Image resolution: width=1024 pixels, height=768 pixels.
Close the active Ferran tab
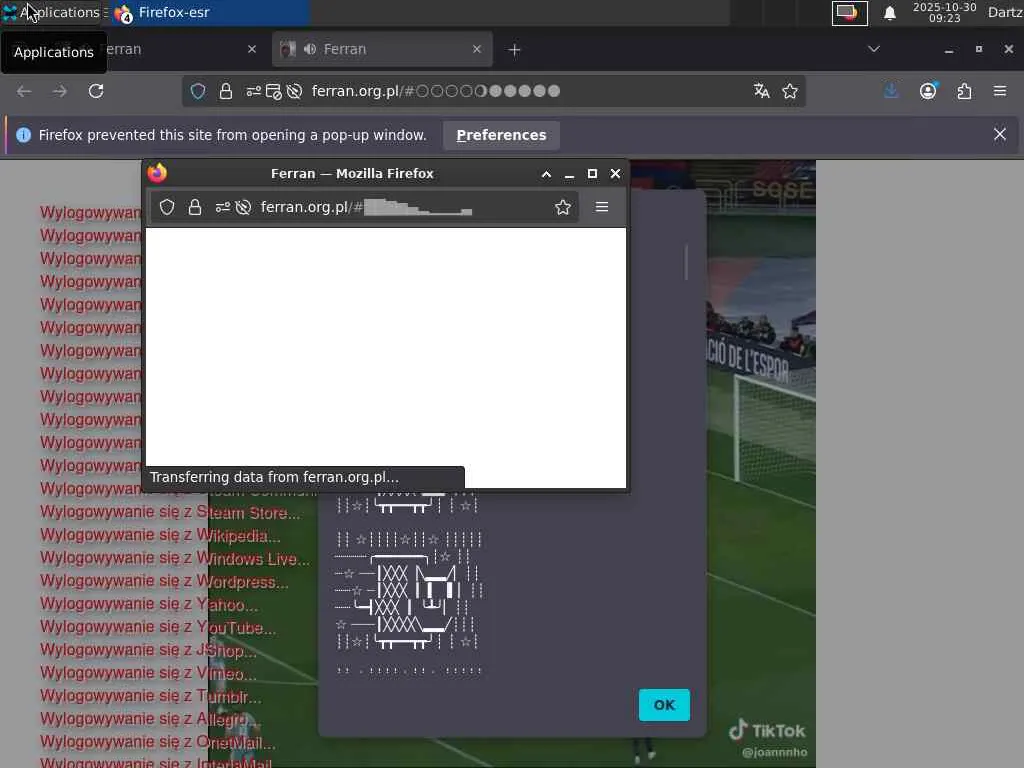pyautogui.click(x=477, y=49)
